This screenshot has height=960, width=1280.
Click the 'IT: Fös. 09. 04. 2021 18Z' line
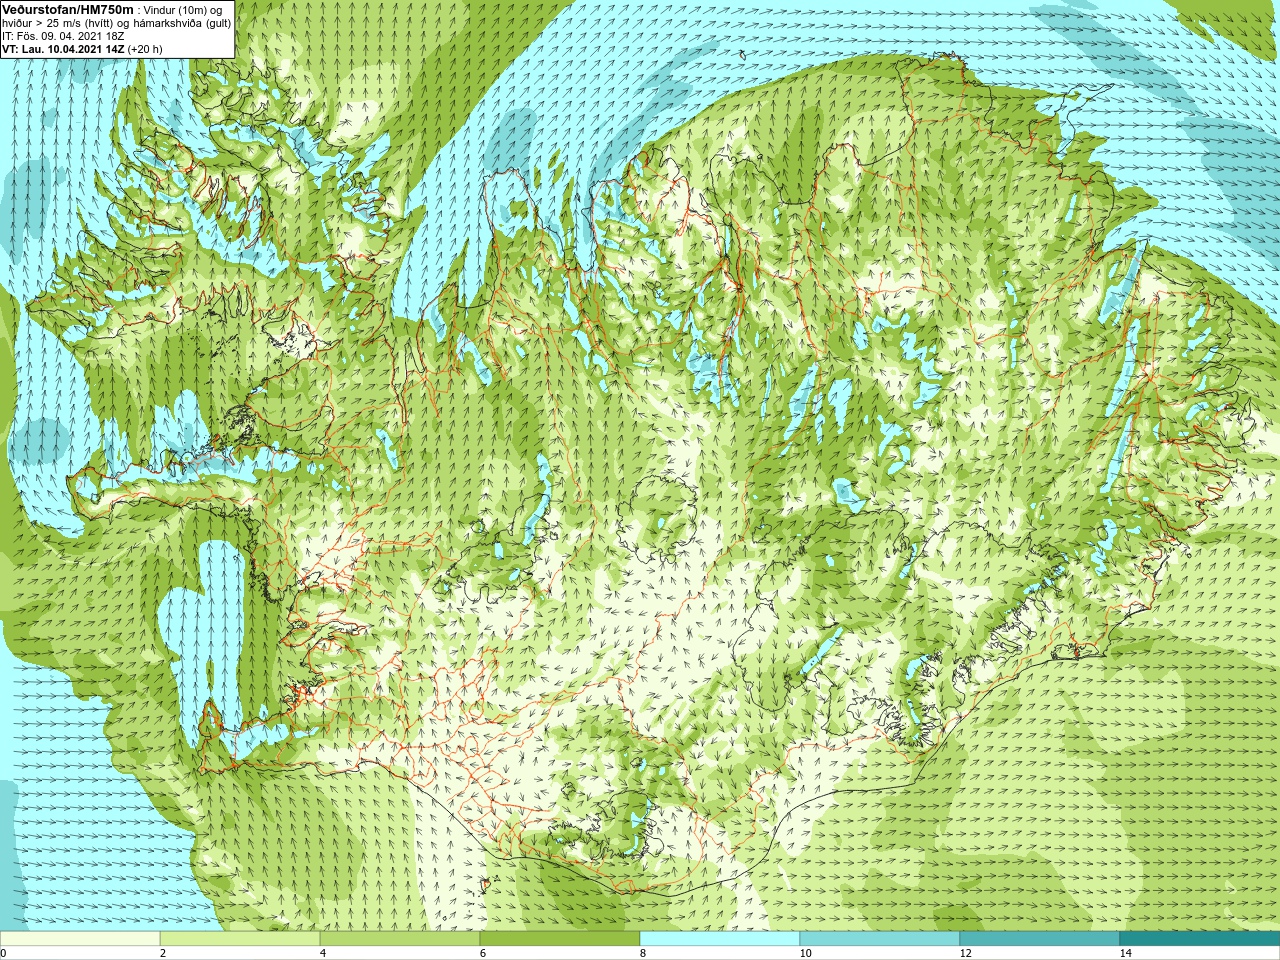63,36
